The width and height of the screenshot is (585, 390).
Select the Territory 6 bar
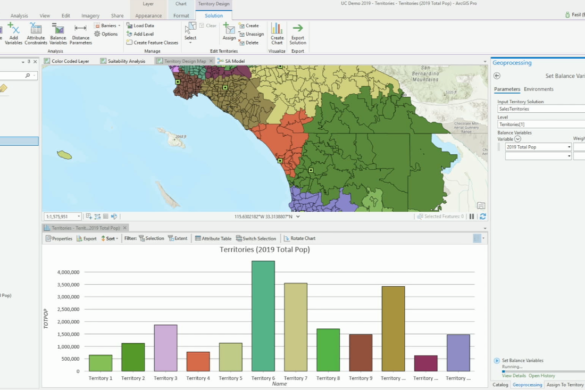(x=263, y=316)
